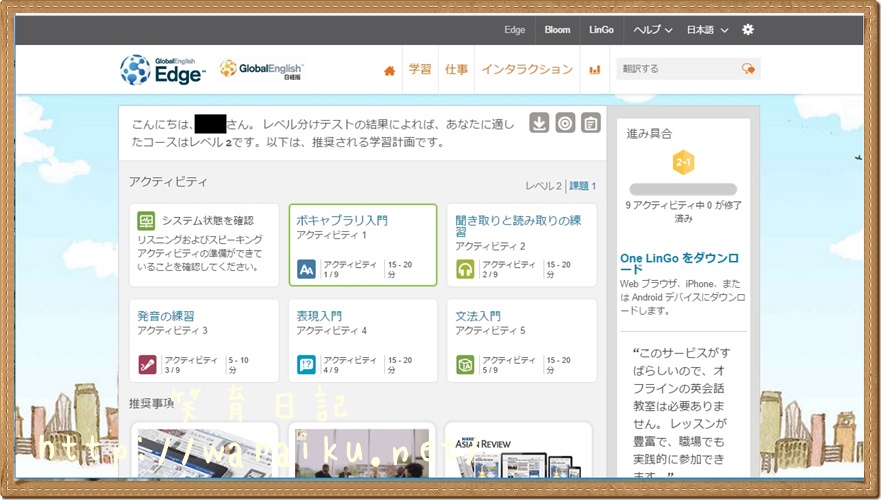The height and width of the screenshot is (500, 881).
Task: Click the translate speech bubble icon
Action: point(748,69)
